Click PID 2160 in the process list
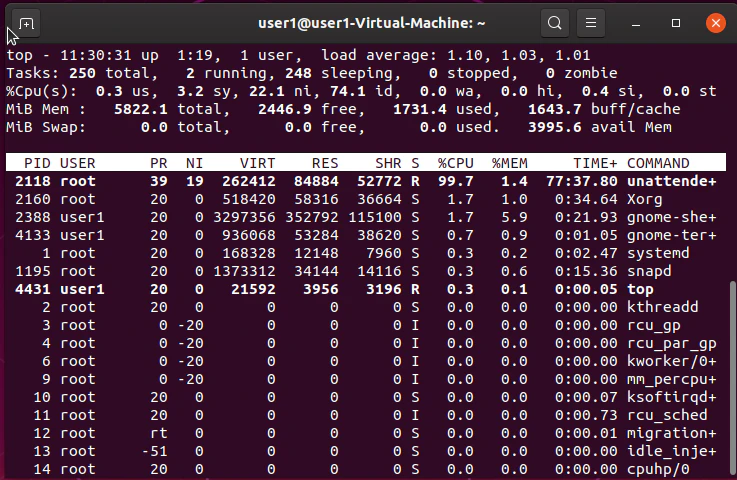Viewport: 737px width, 480px height. point(32,199)
